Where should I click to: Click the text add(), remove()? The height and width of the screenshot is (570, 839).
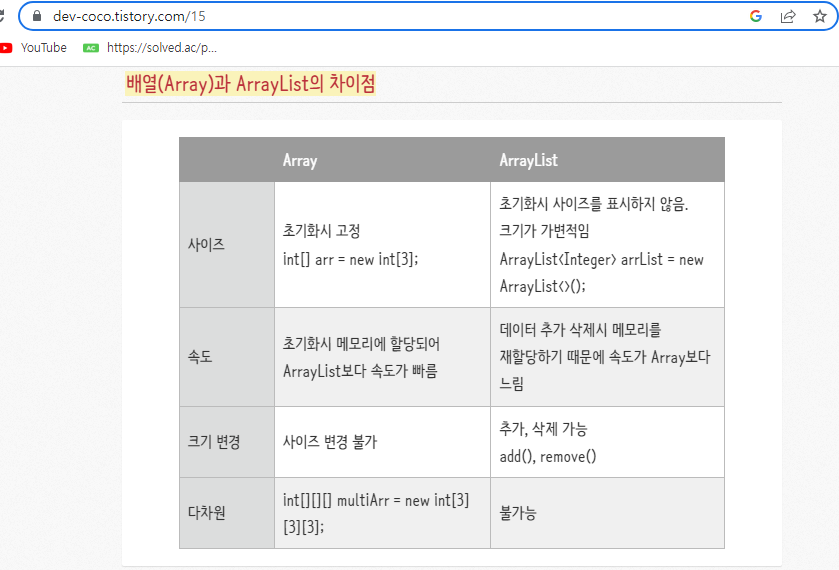coord(548,457)
